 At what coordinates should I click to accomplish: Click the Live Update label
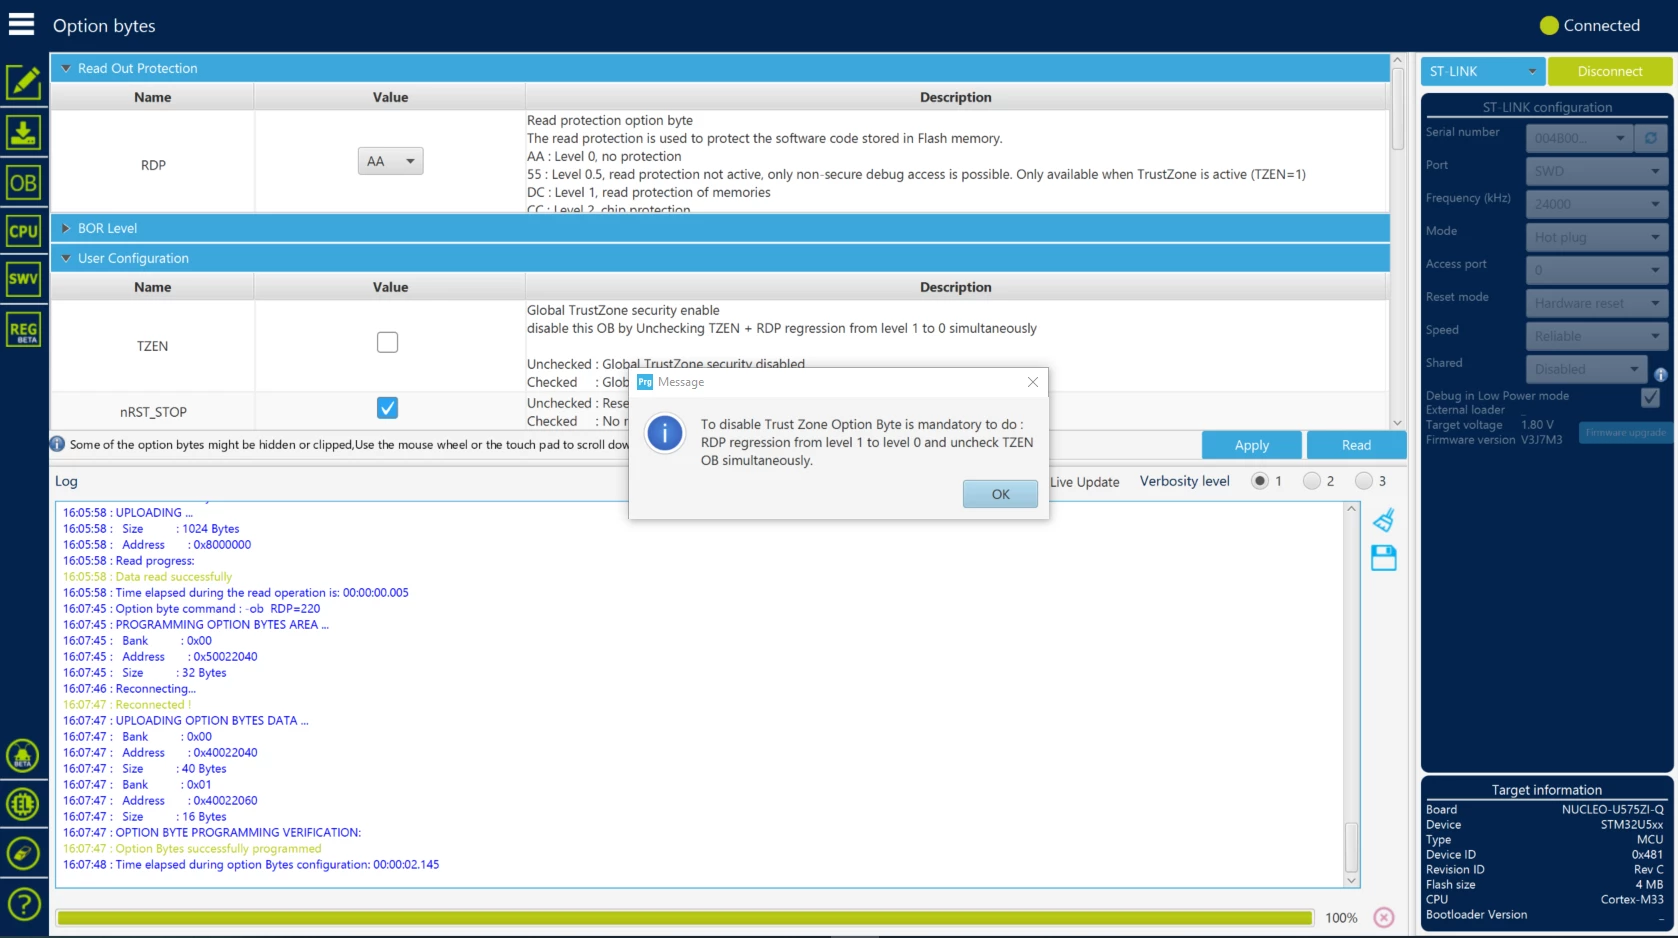pos(1085,482)
